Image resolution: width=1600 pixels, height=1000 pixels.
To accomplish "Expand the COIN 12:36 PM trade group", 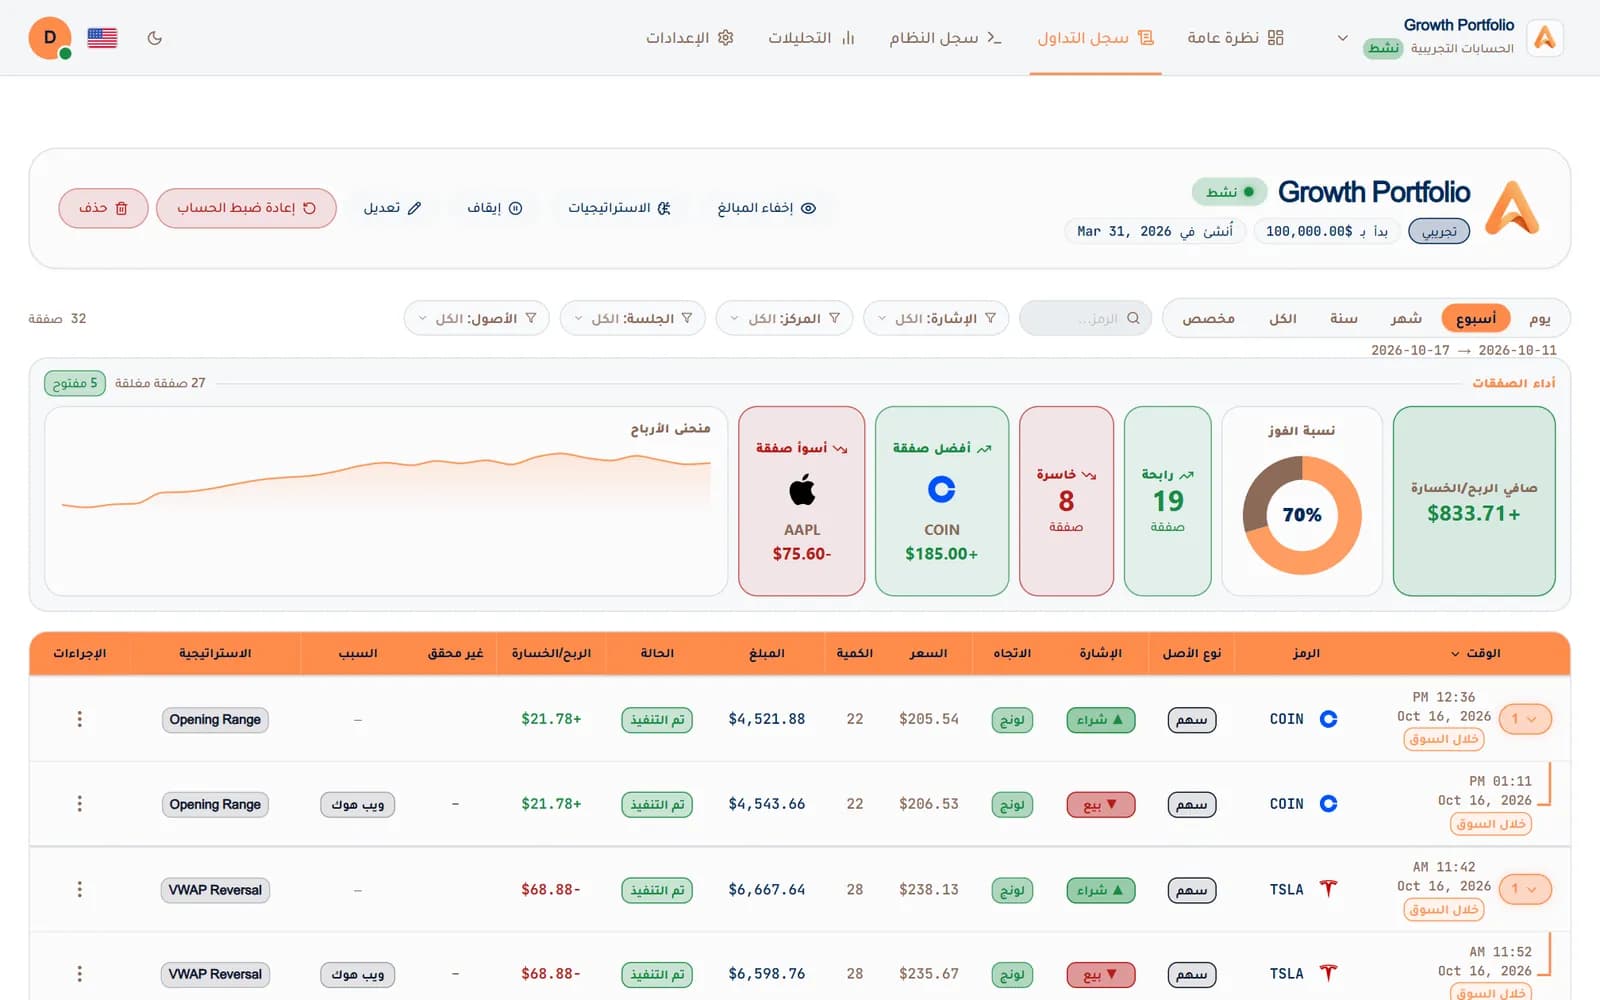I will pyautogui.click(x=1525, y=719).
